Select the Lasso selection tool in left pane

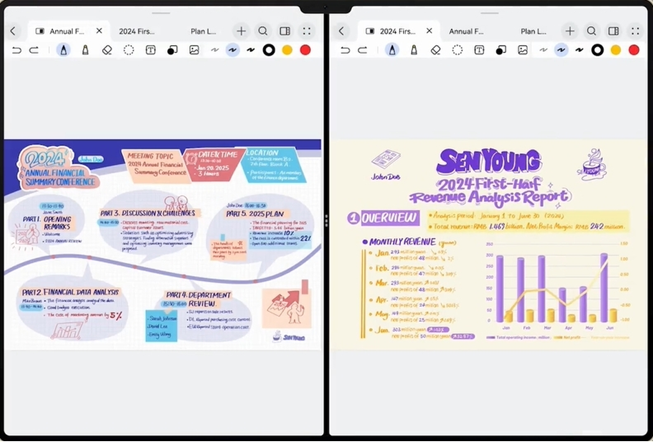(x=129, y=50)
